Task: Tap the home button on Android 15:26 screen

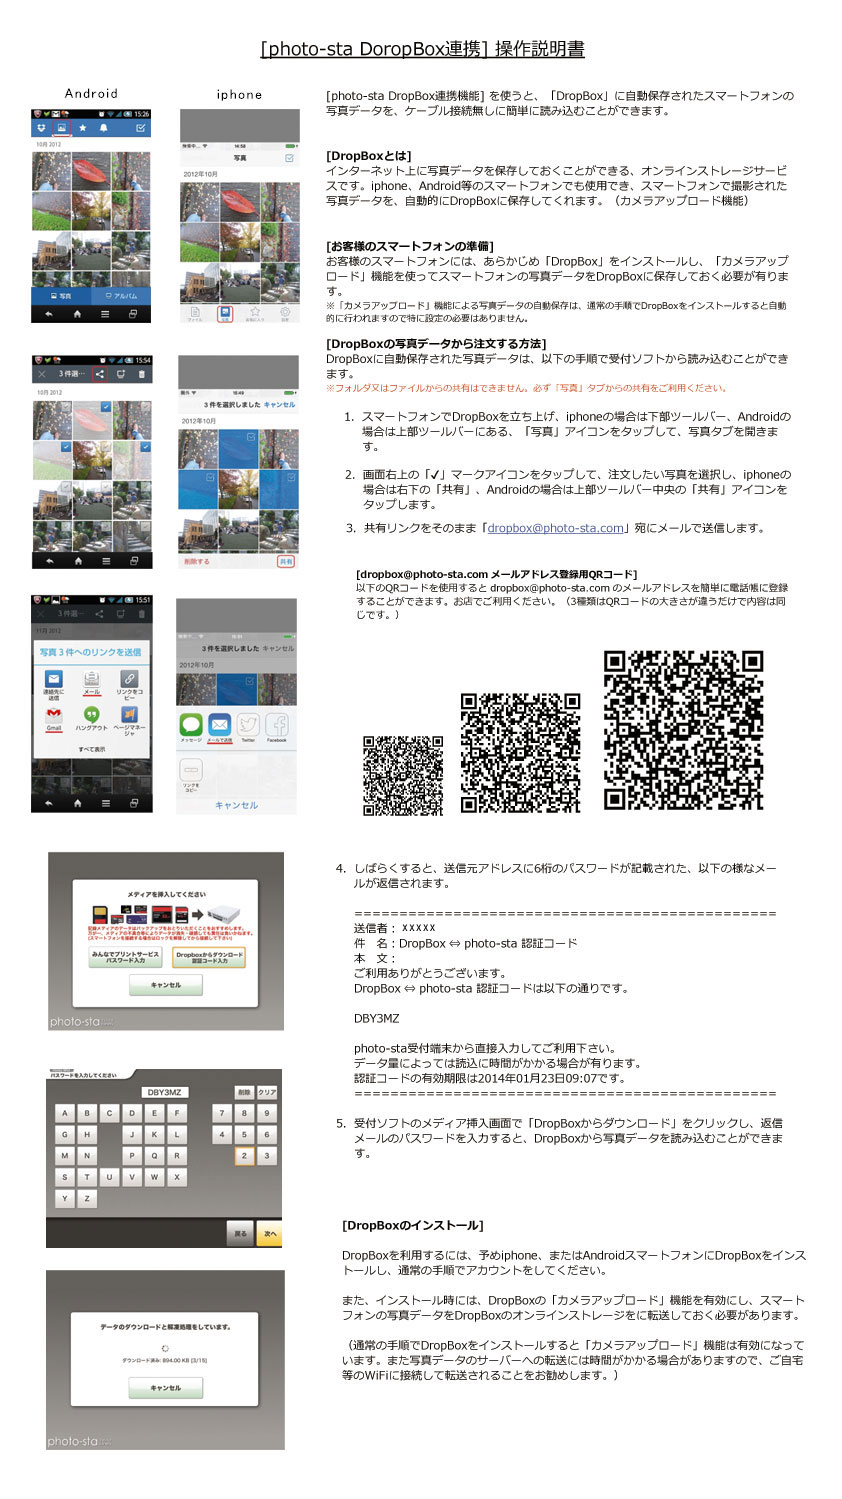Action: pyautogui.click(x=77, y=314)
